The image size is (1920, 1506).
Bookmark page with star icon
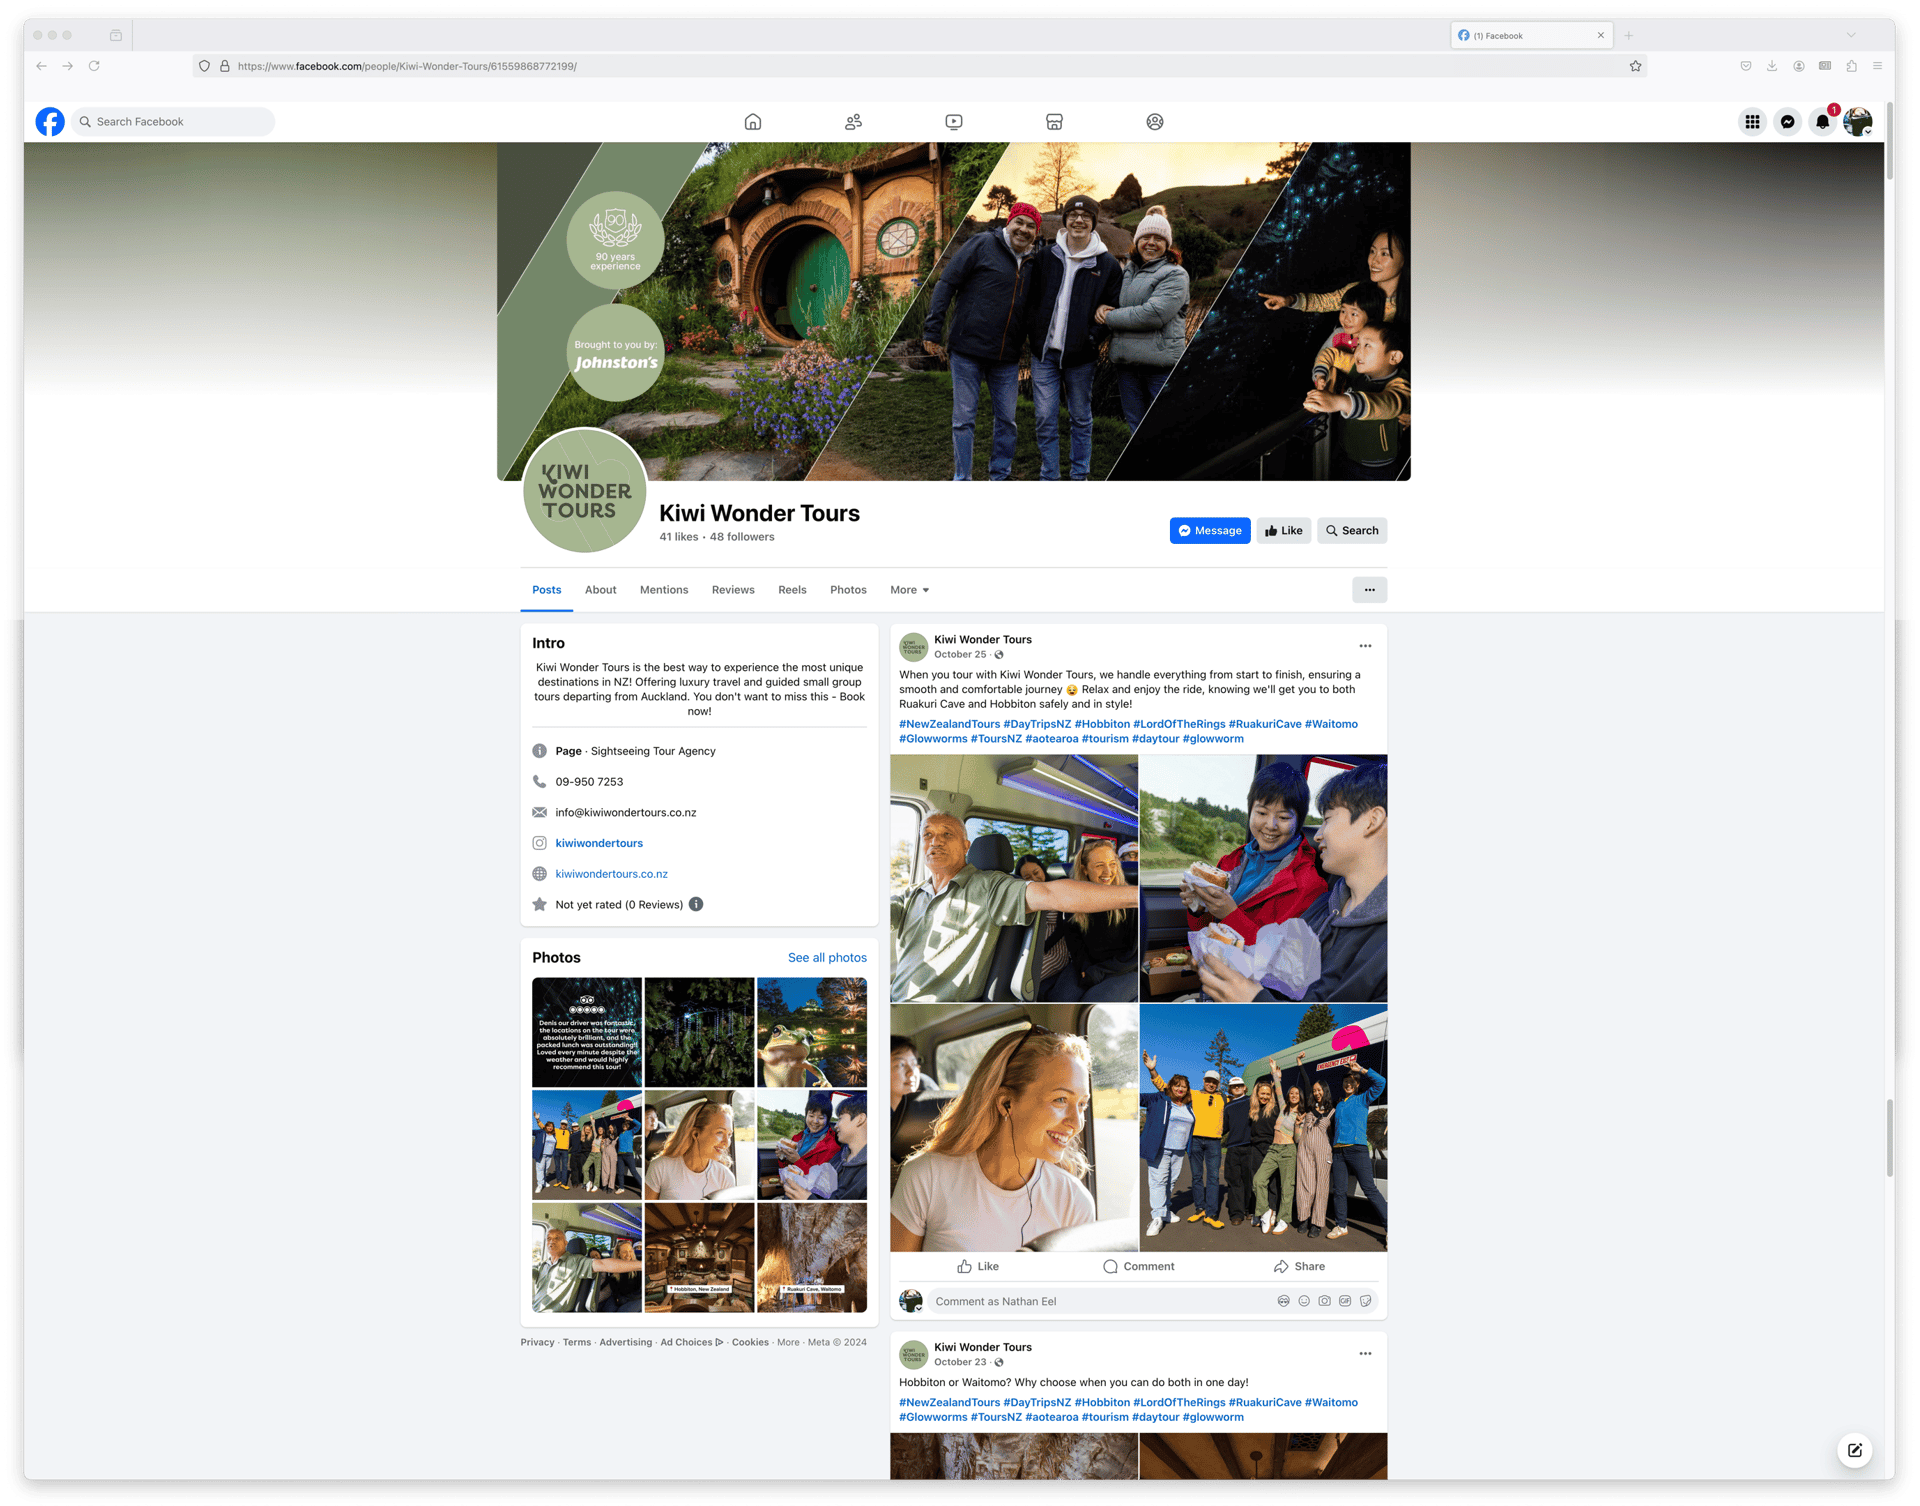tap(1636, 66)
